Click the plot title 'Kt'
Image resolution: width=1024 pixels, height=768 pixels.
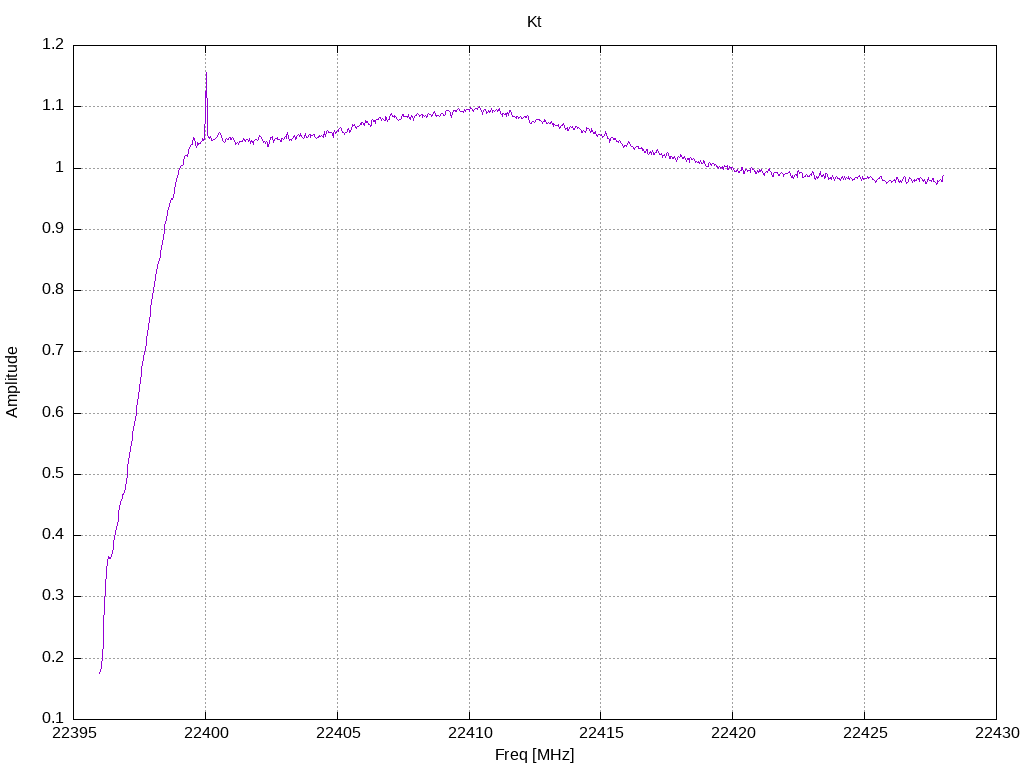[534, 22]
